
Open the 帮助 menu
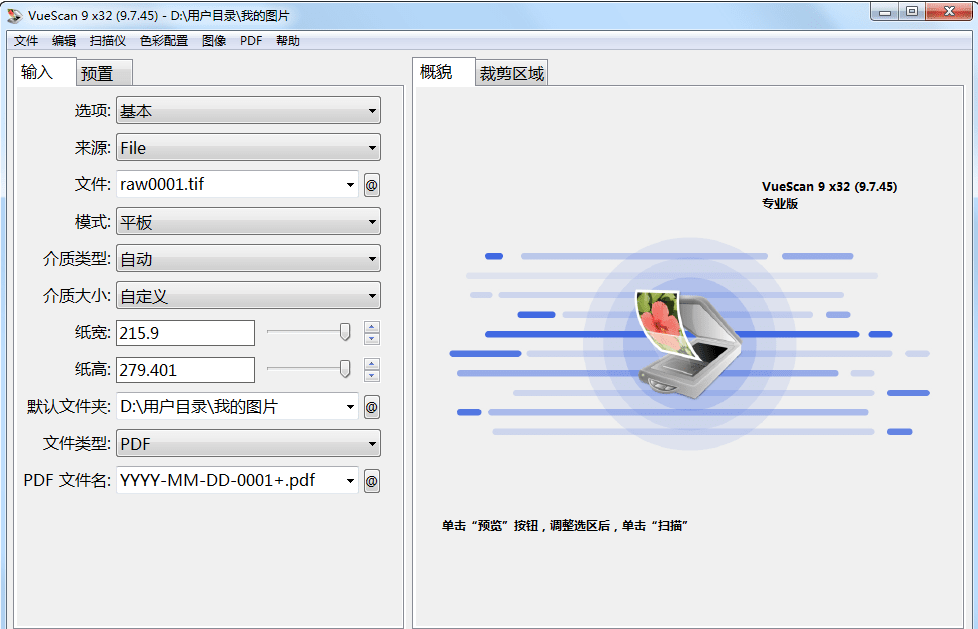[288, 41]
